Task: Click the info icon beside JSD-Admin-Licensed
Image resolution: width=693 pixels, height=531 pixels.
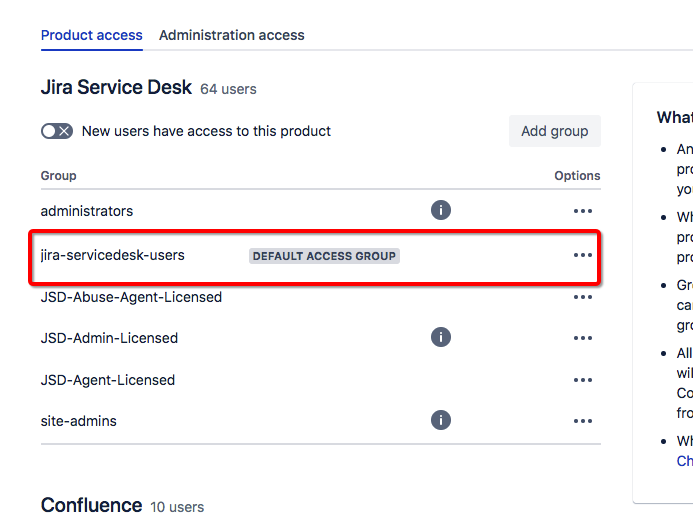Action: tap(441, 337)
